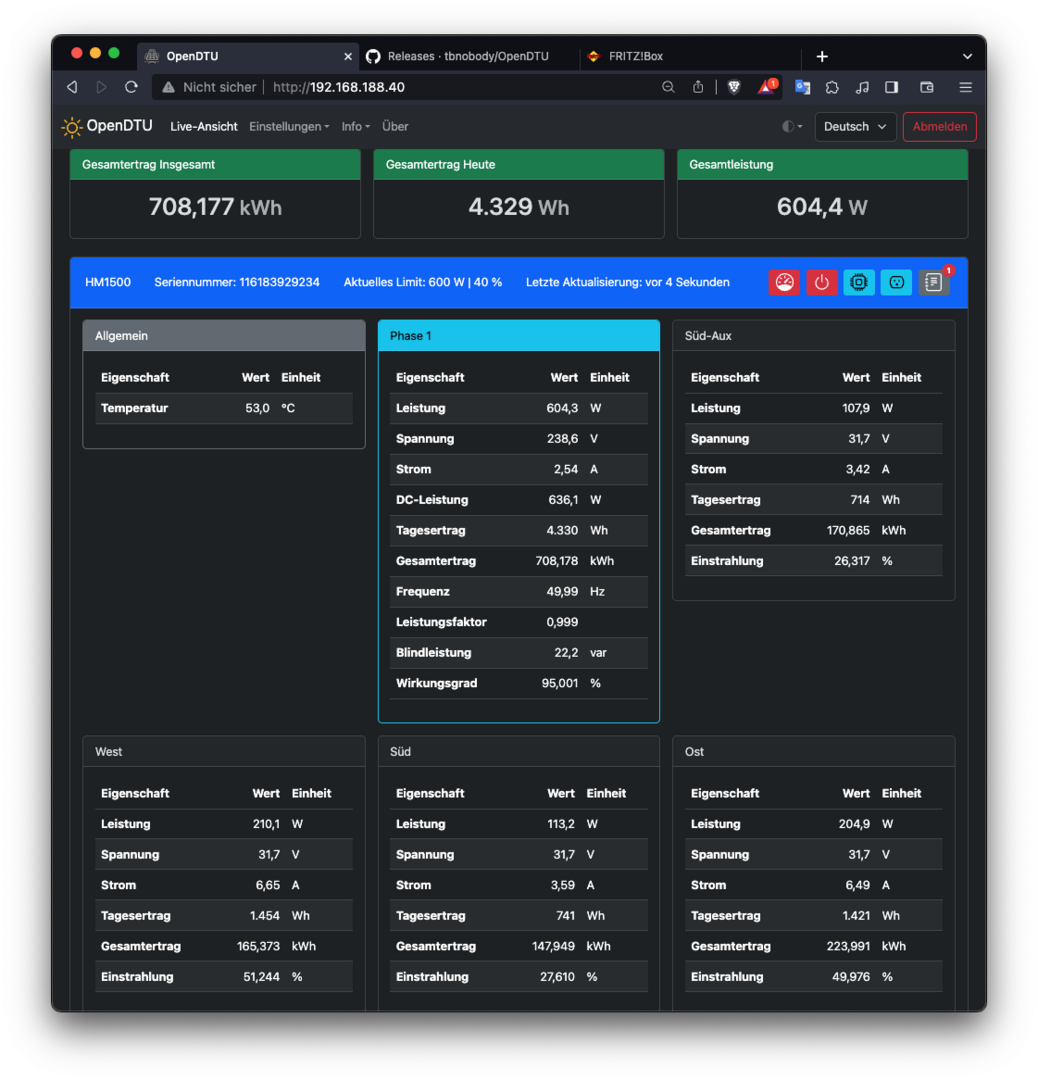Click the music note playlist icon
This screenshot has width=1038, height=1080.
point(862,87)
